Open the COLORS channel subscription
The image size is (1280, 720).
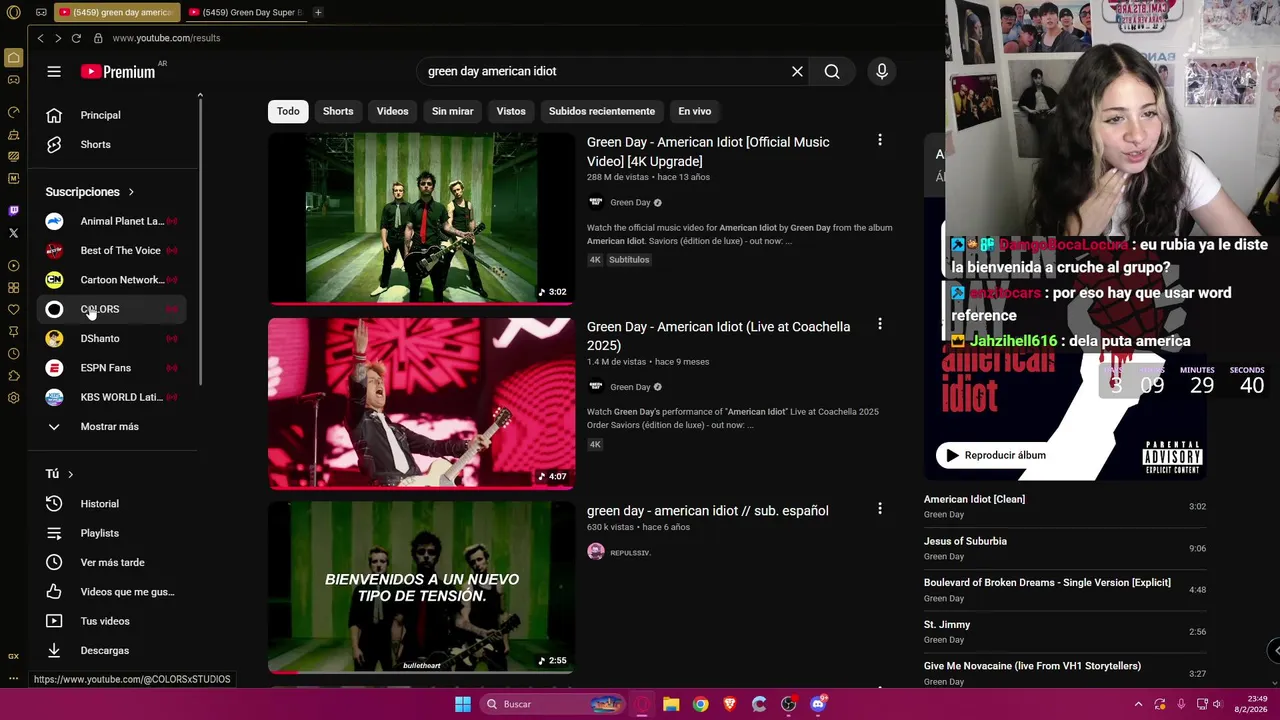[112, 309]
